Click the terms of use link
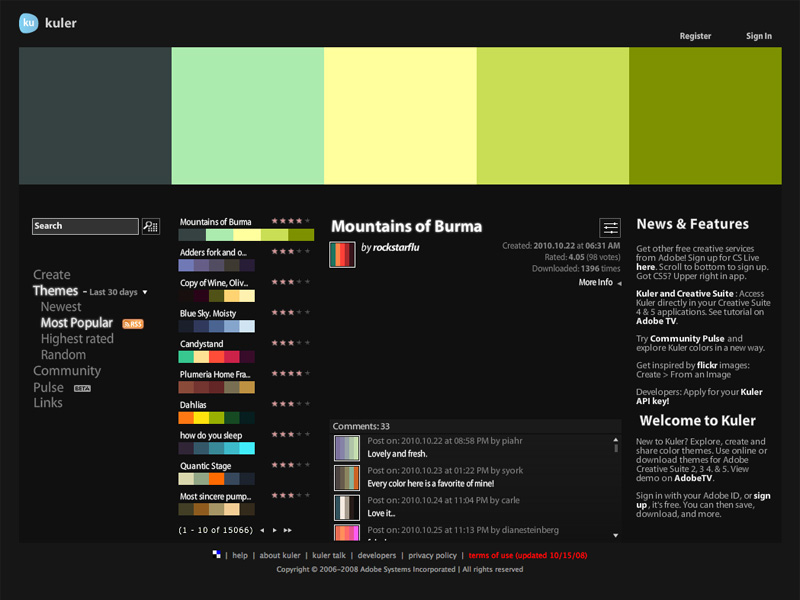This screenshot has height=600, width=800. (528, 555)
